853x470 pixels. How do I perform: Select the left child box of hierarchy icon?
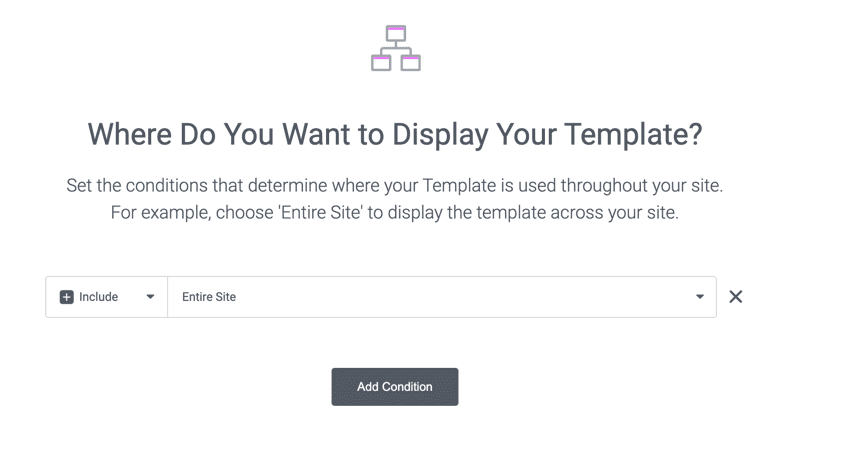pos(381,63)
